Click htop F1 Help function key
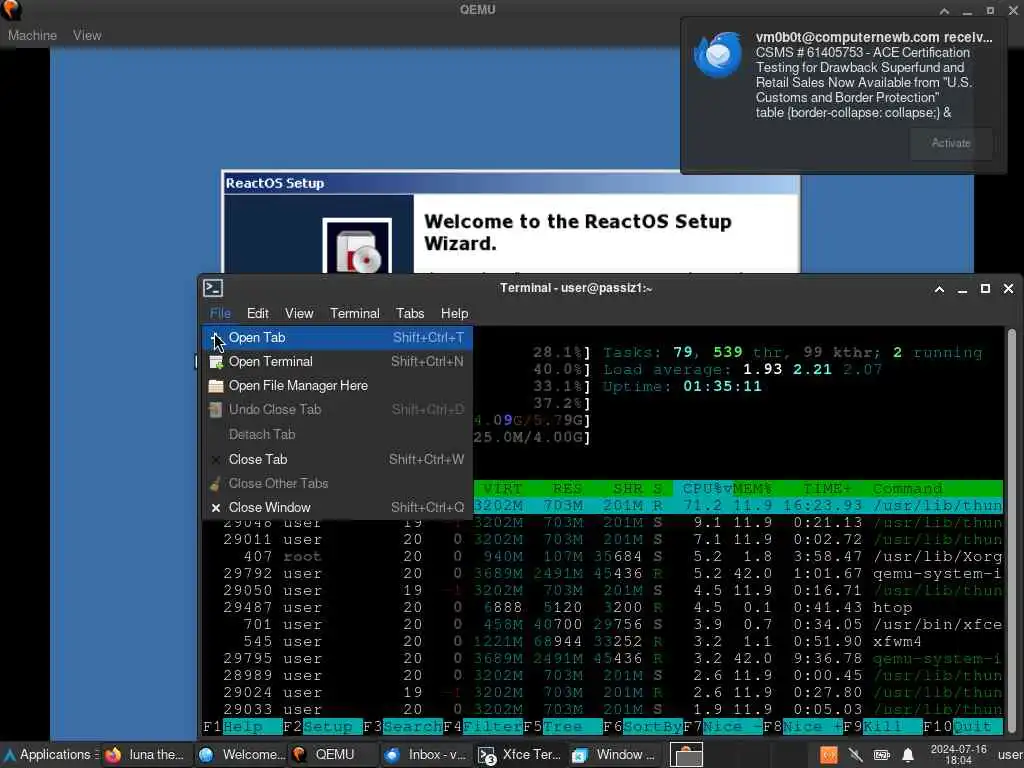Viewport: 1024px width, 768px height. pyautogui.click(x=243, y=727)
